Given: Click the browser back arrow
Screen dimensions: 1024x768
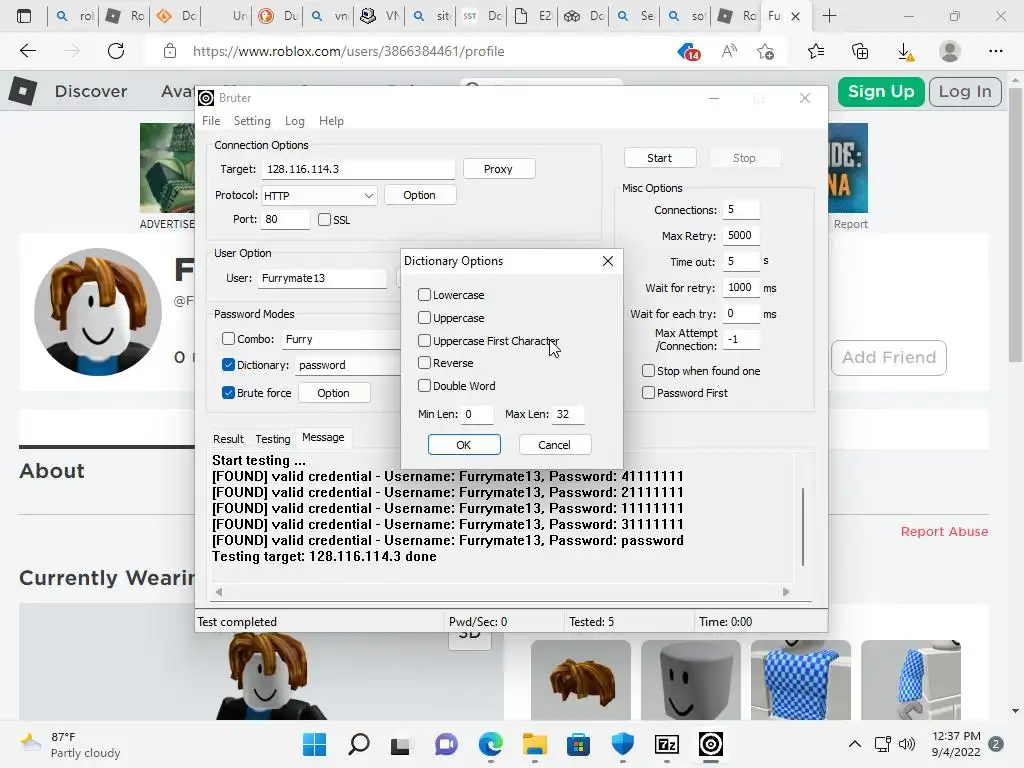Looking at the screenshot, I should [27, 51].
